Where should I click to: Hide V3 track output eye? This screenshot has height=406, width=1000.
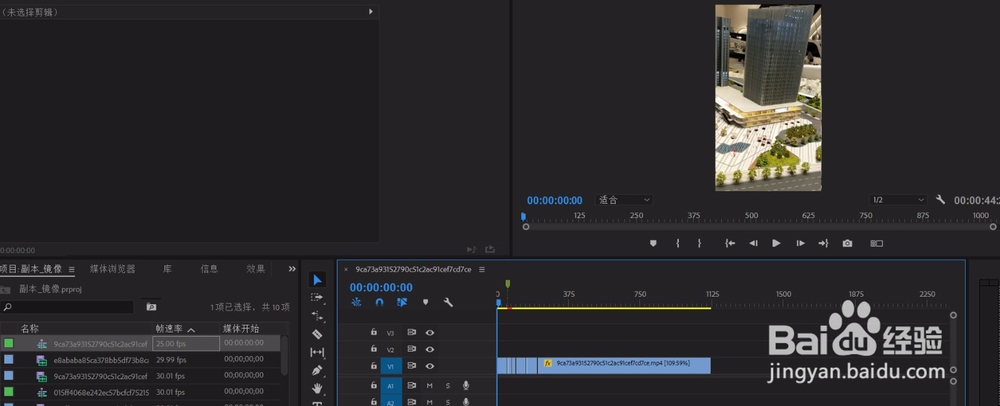coord(430,333)
